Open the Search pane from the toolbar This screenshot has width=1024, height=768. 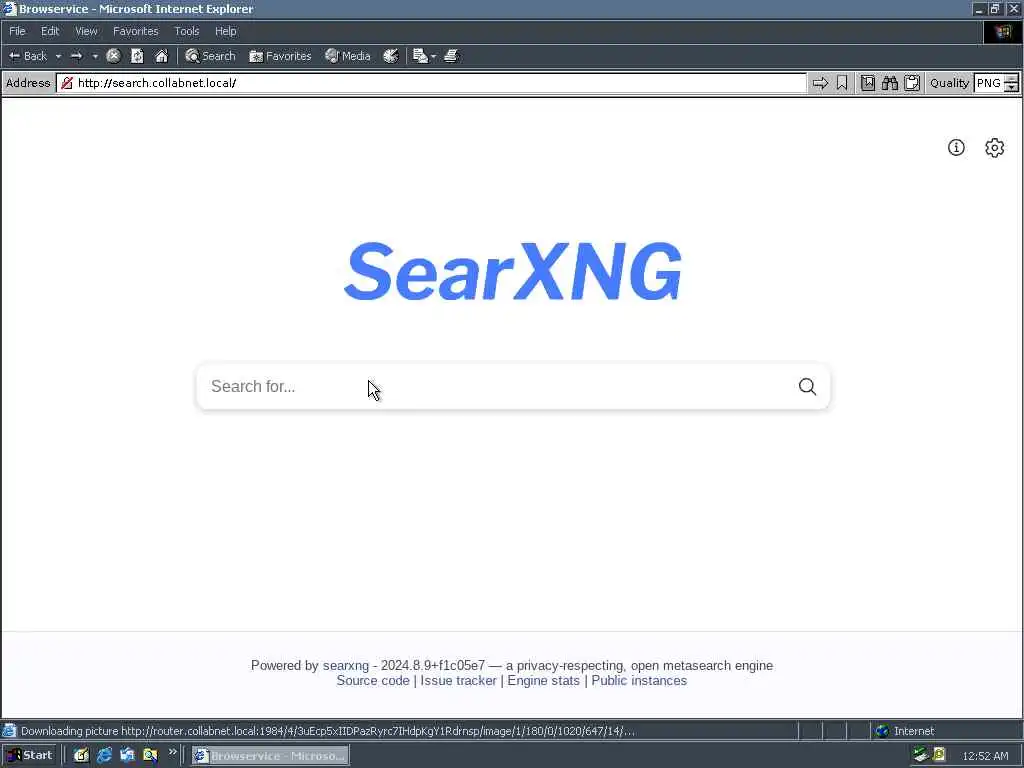click(210, 56)
